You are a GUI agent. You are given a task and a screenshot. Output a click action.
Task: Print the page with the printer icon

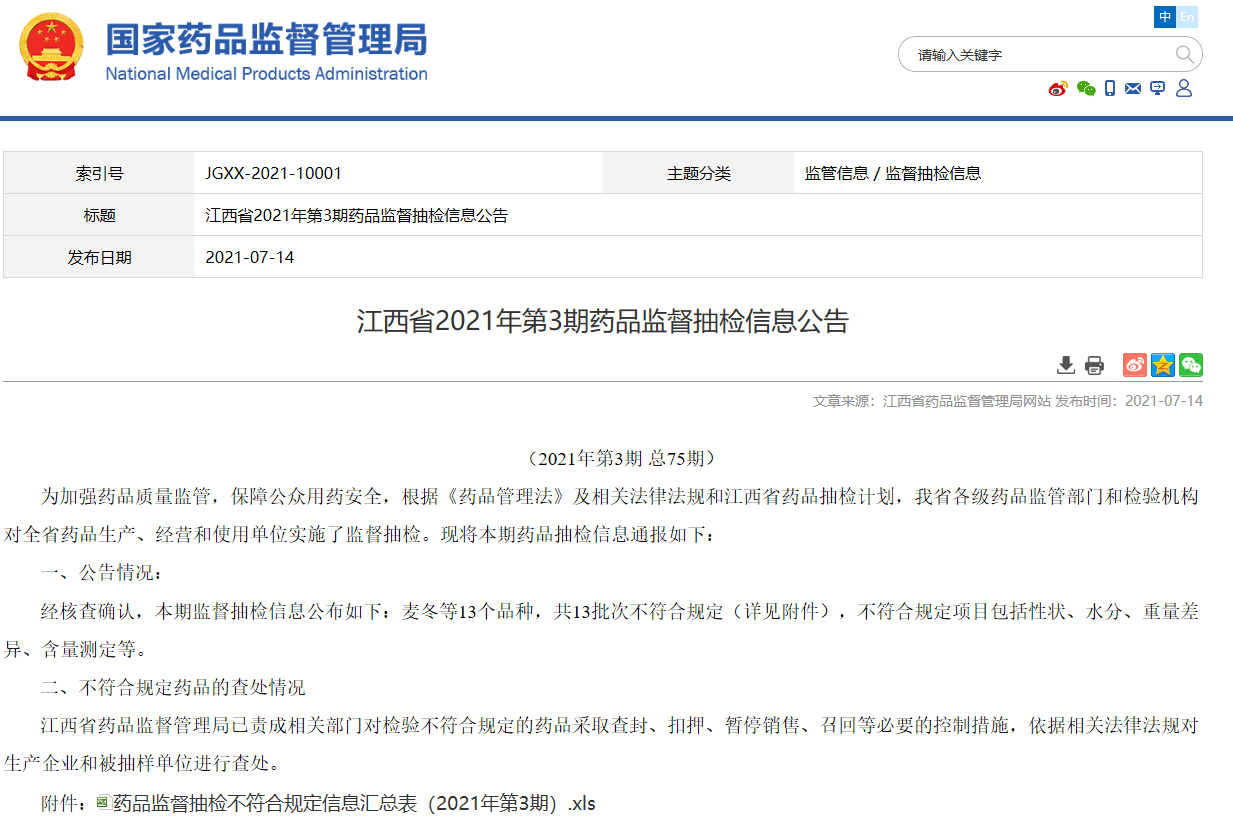click(1094, 365)
